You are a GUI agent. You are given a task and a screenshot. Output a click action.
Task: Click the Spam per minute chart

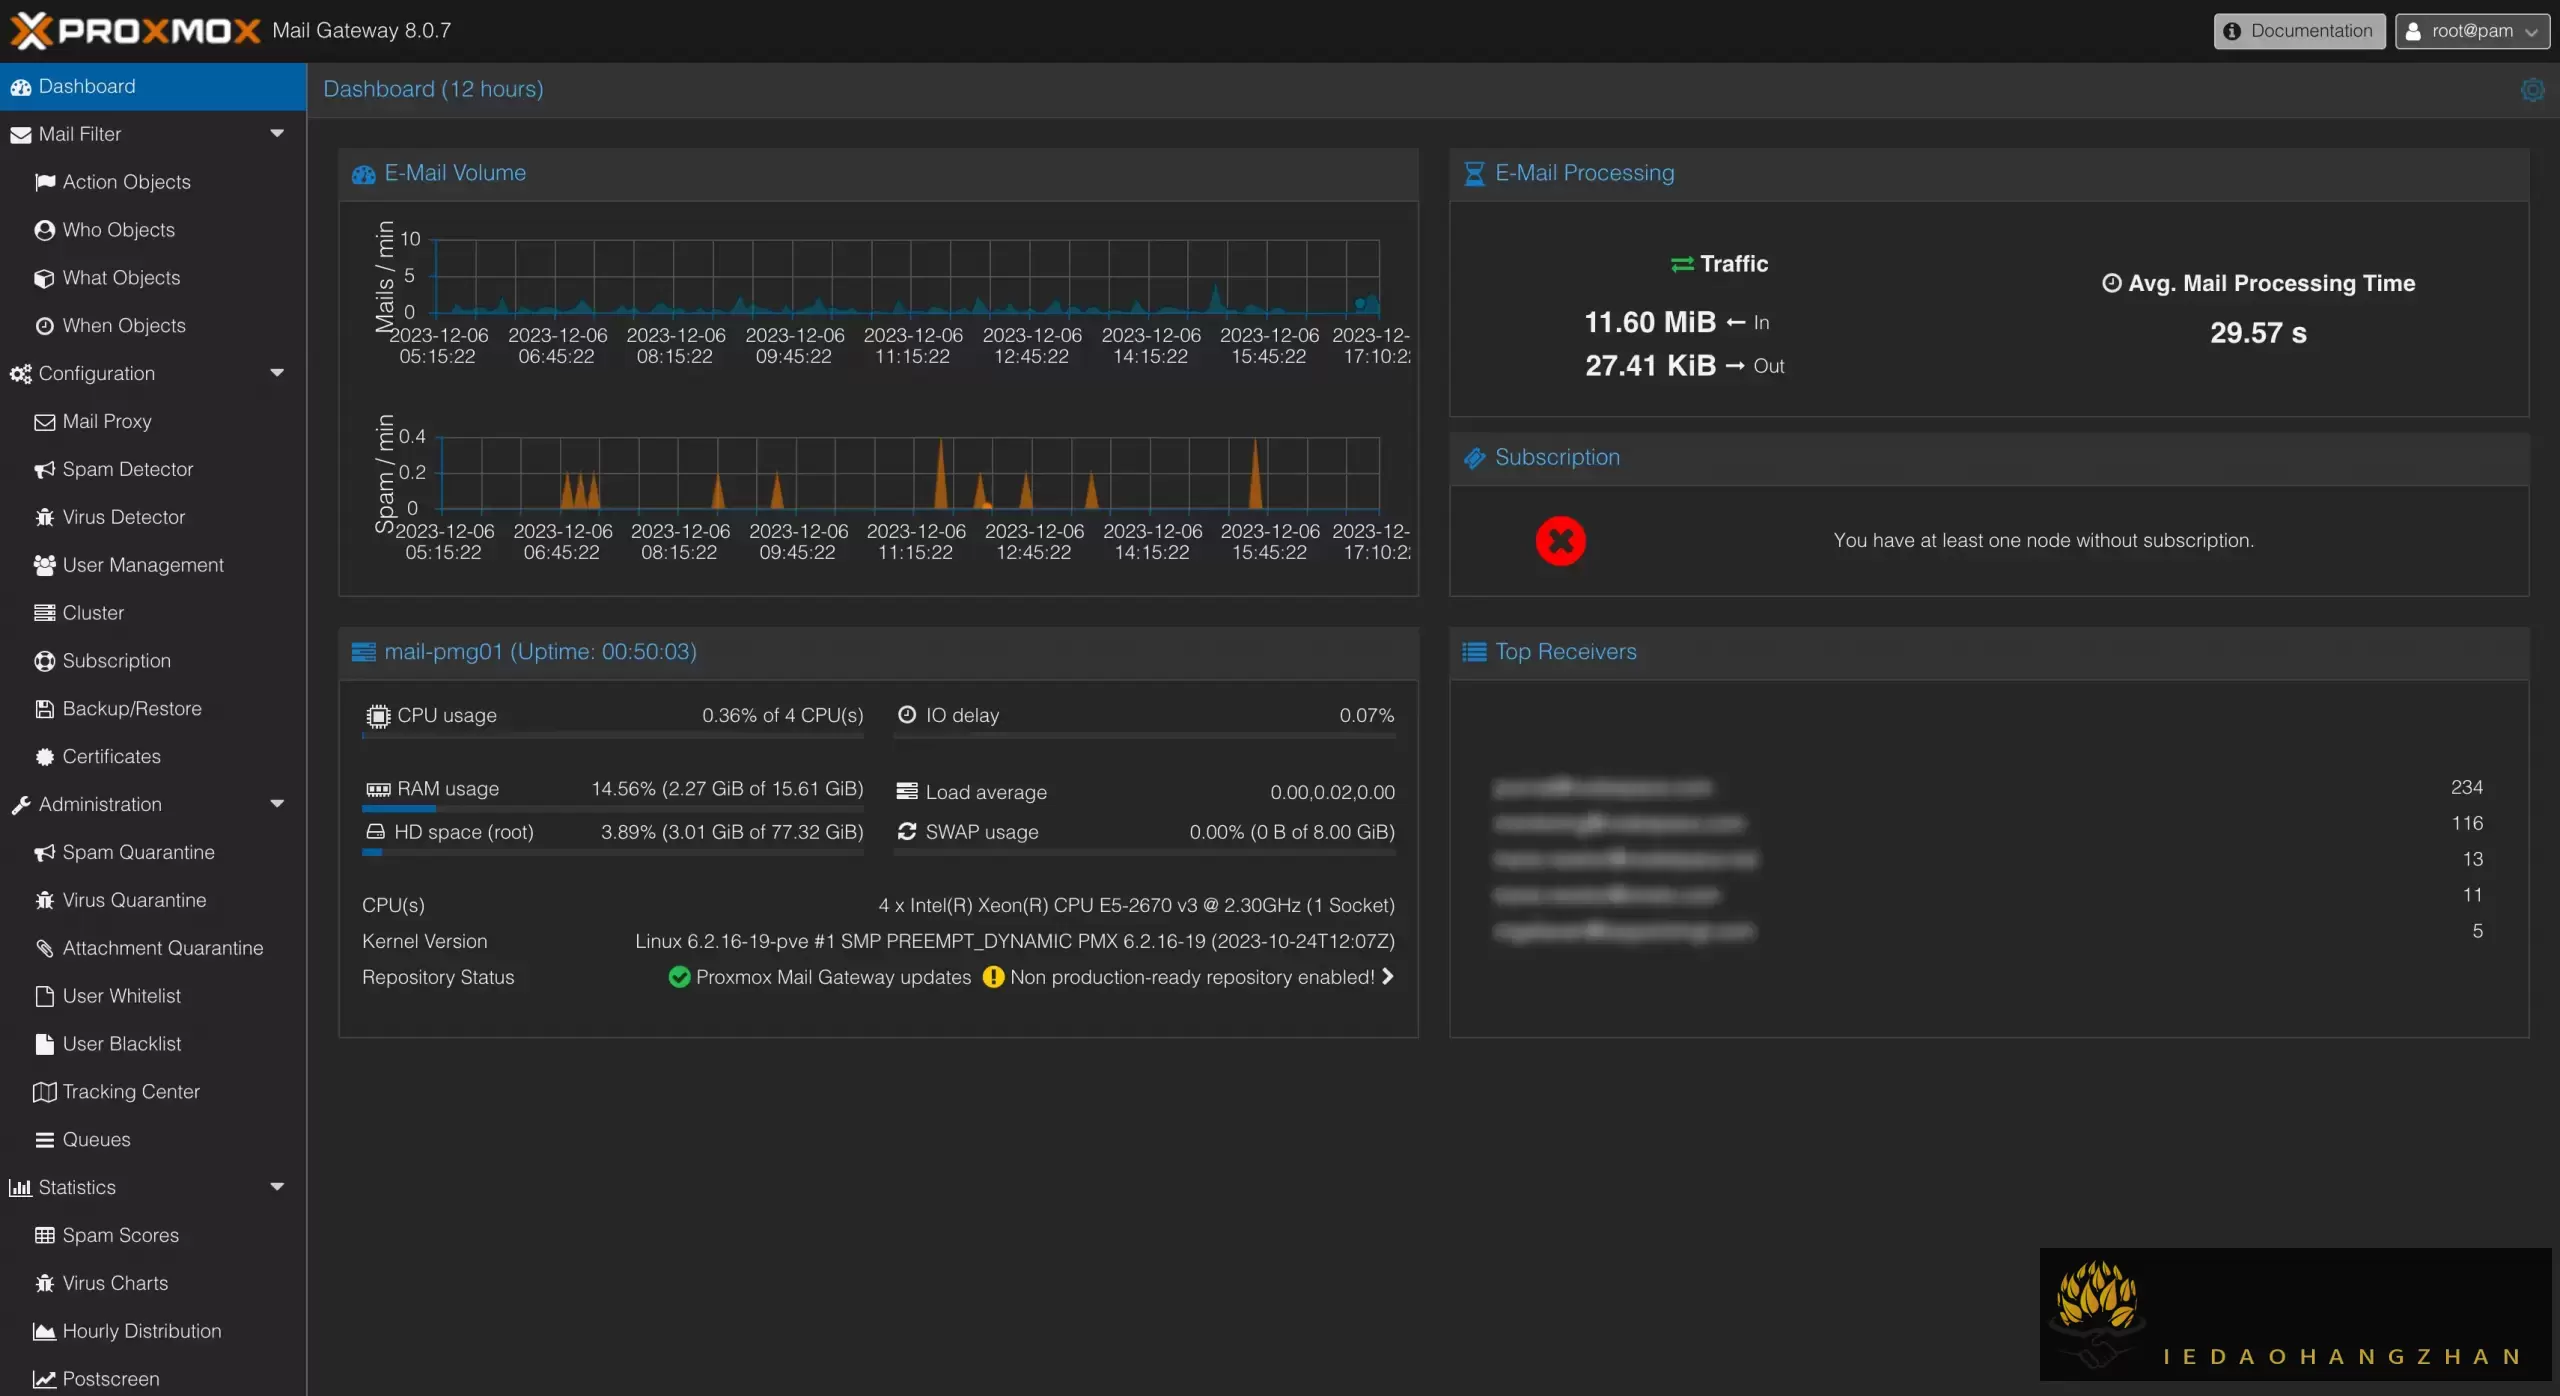(909, 473)
